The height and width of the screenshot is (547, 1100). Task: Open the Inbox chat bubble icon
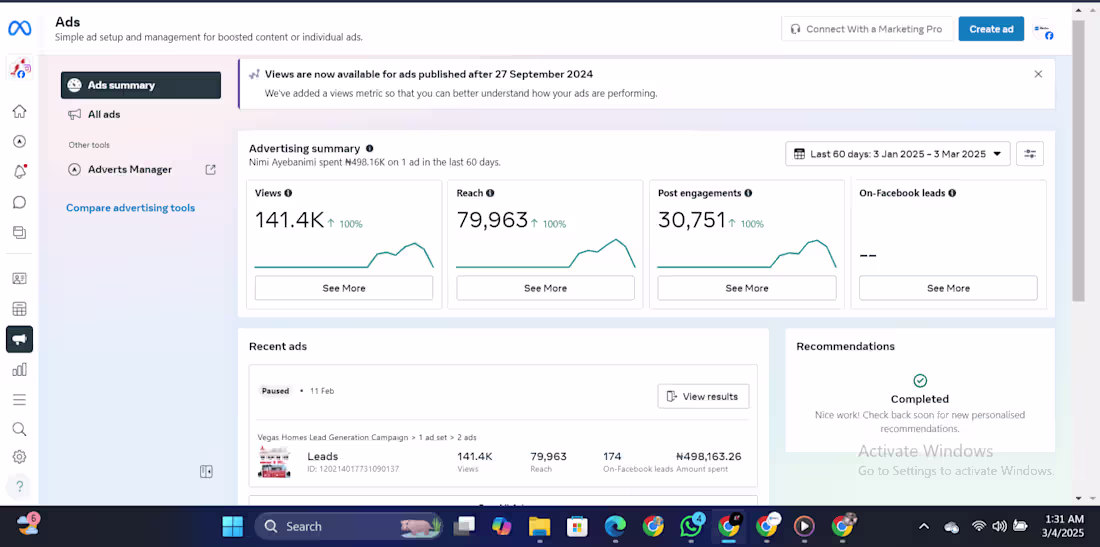pos(19,202)
